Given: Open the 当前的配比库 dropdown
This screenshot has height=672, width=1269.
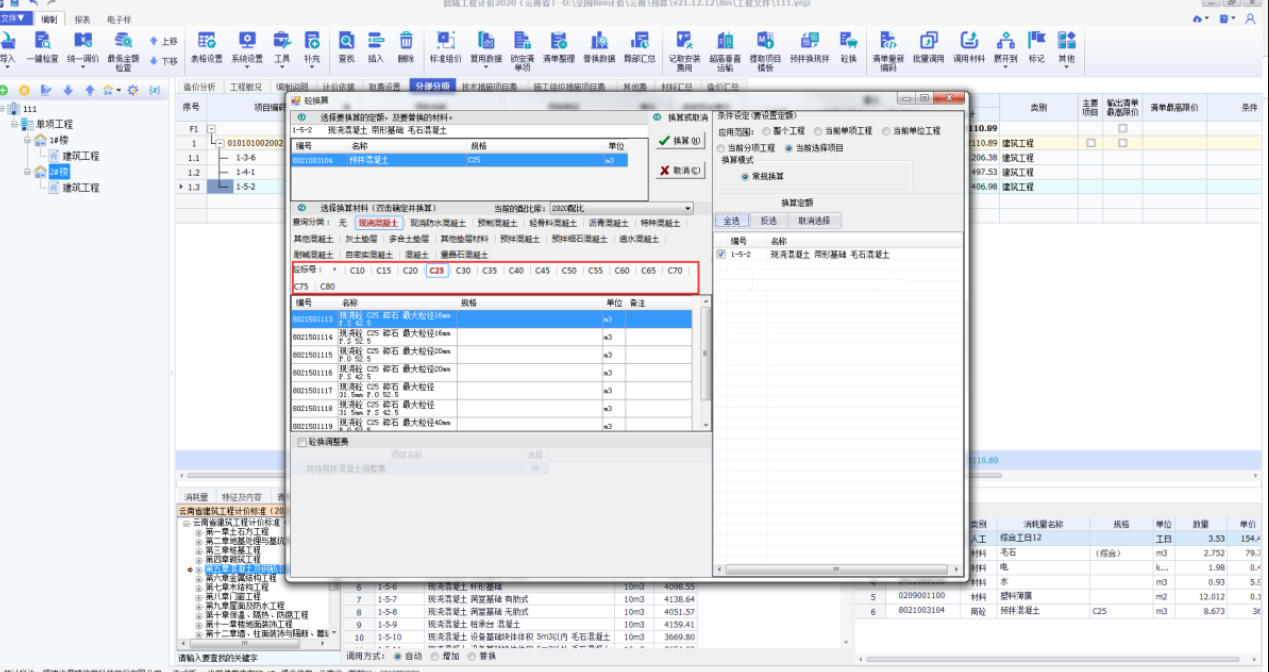Looking at the screenshot, I should (x=688, y=208).
